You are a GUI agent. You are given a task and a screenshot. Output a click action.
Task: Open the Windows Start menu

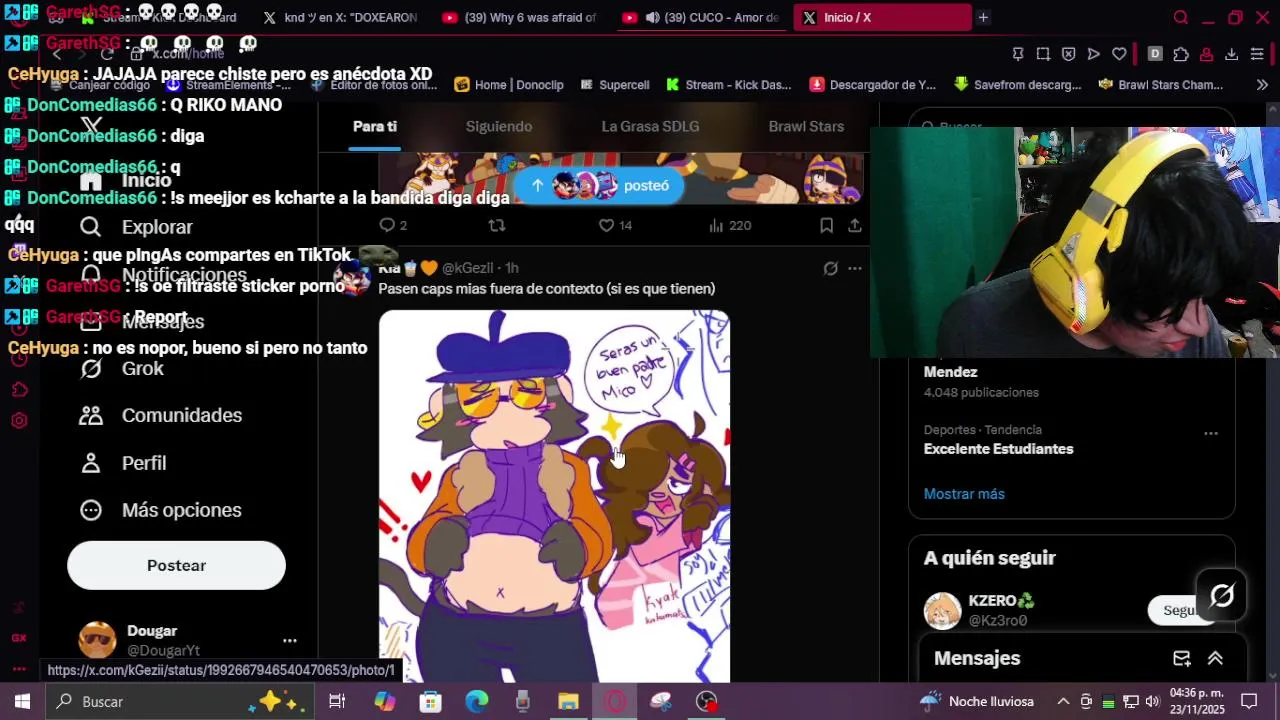[x=22, y=701]
